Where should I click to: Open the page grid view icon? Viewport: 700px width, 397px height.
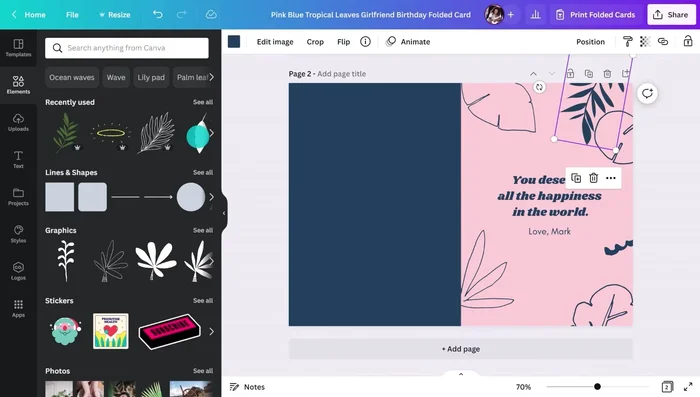click(x=667, y=387)
